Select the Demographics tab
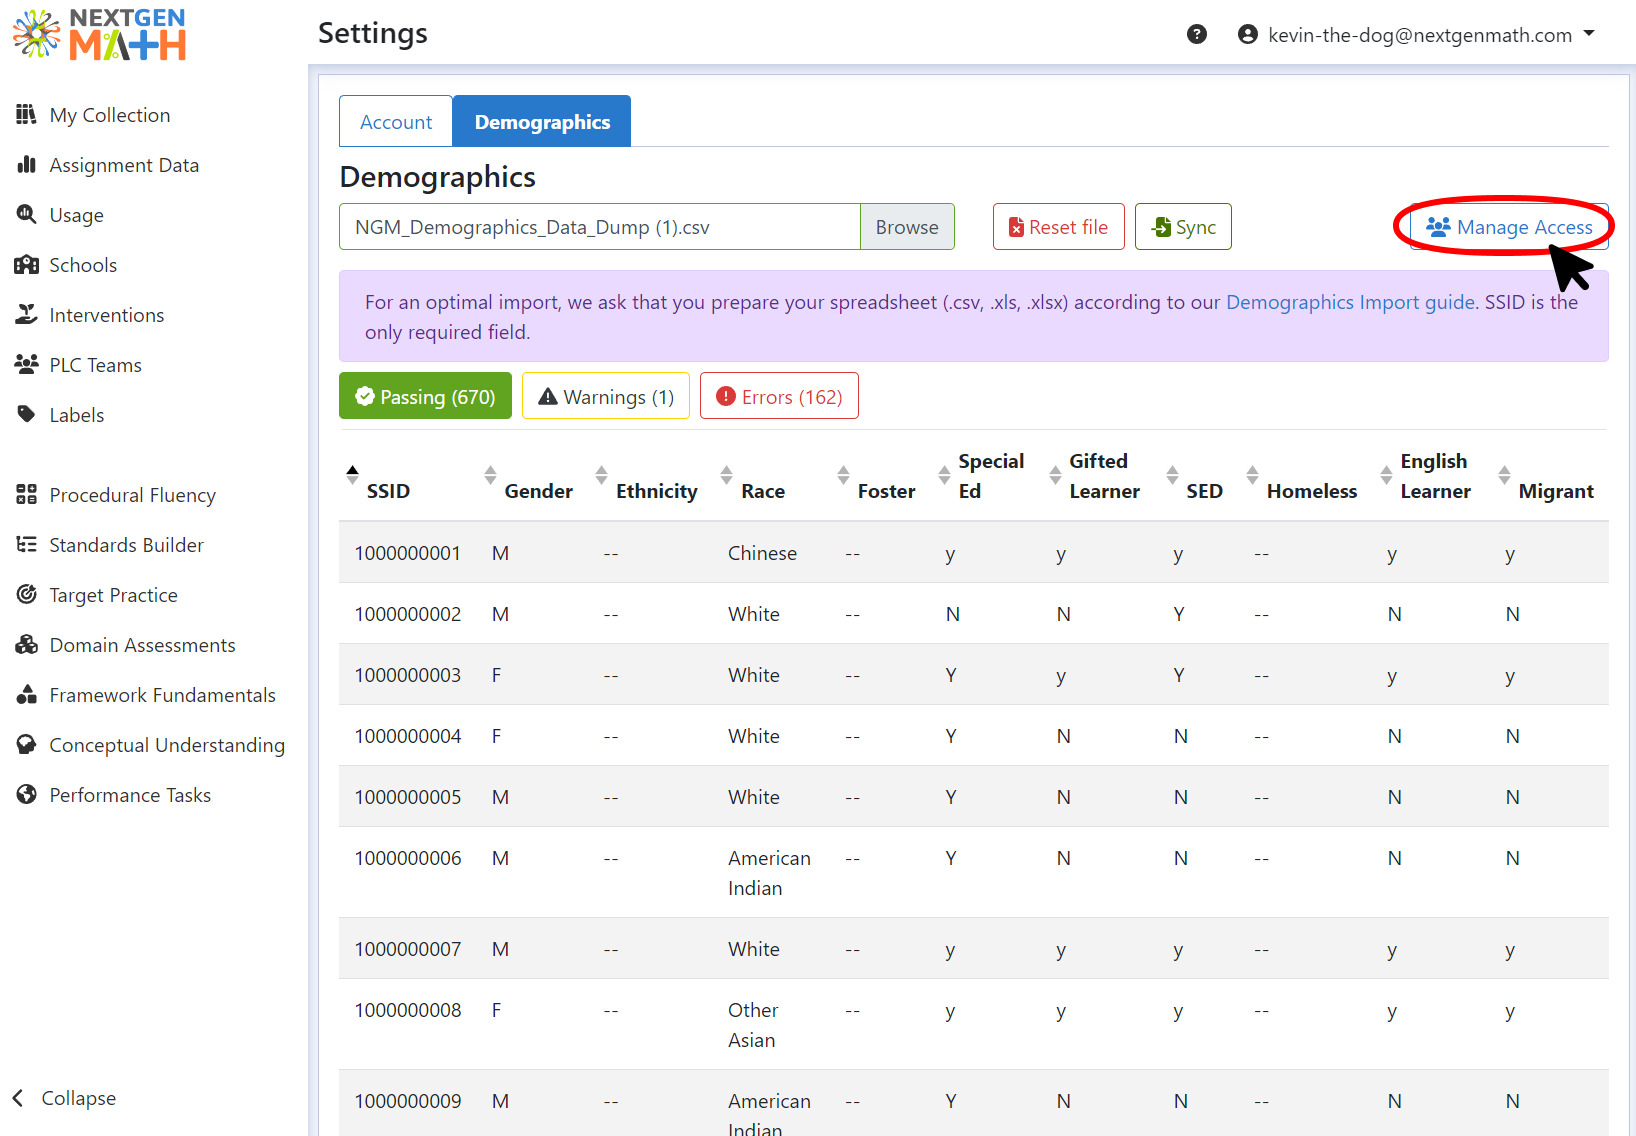The width and height of the screenshot is (1636, 1136). pyautogui.click(x=542, y=122)
